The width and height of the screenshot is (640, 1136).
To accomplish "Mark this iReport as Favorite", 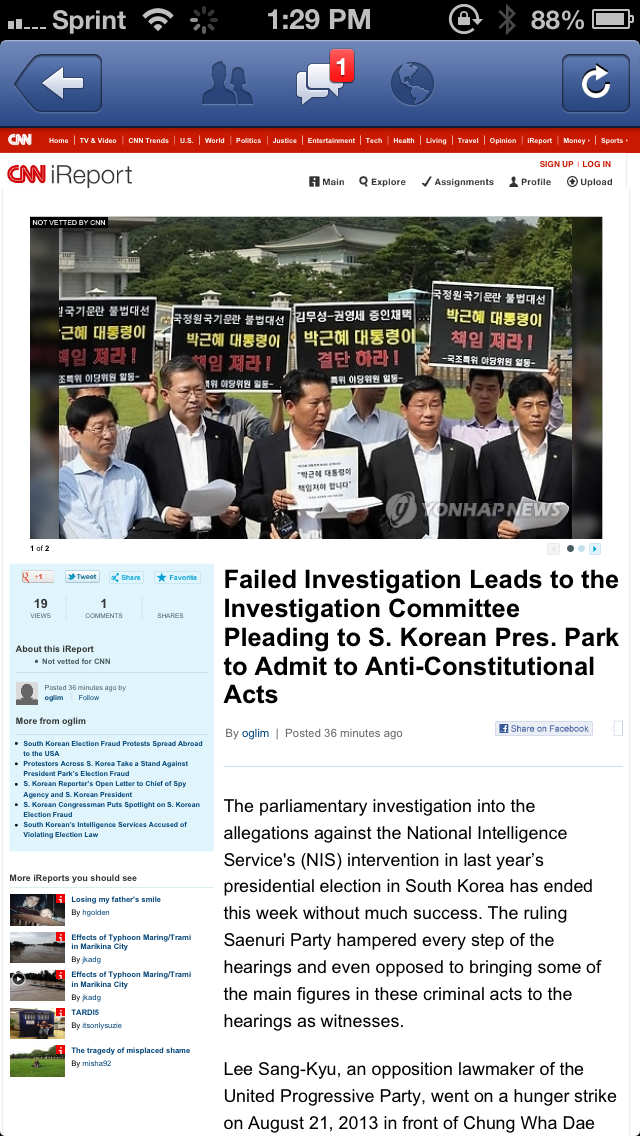I will [177, 577].
